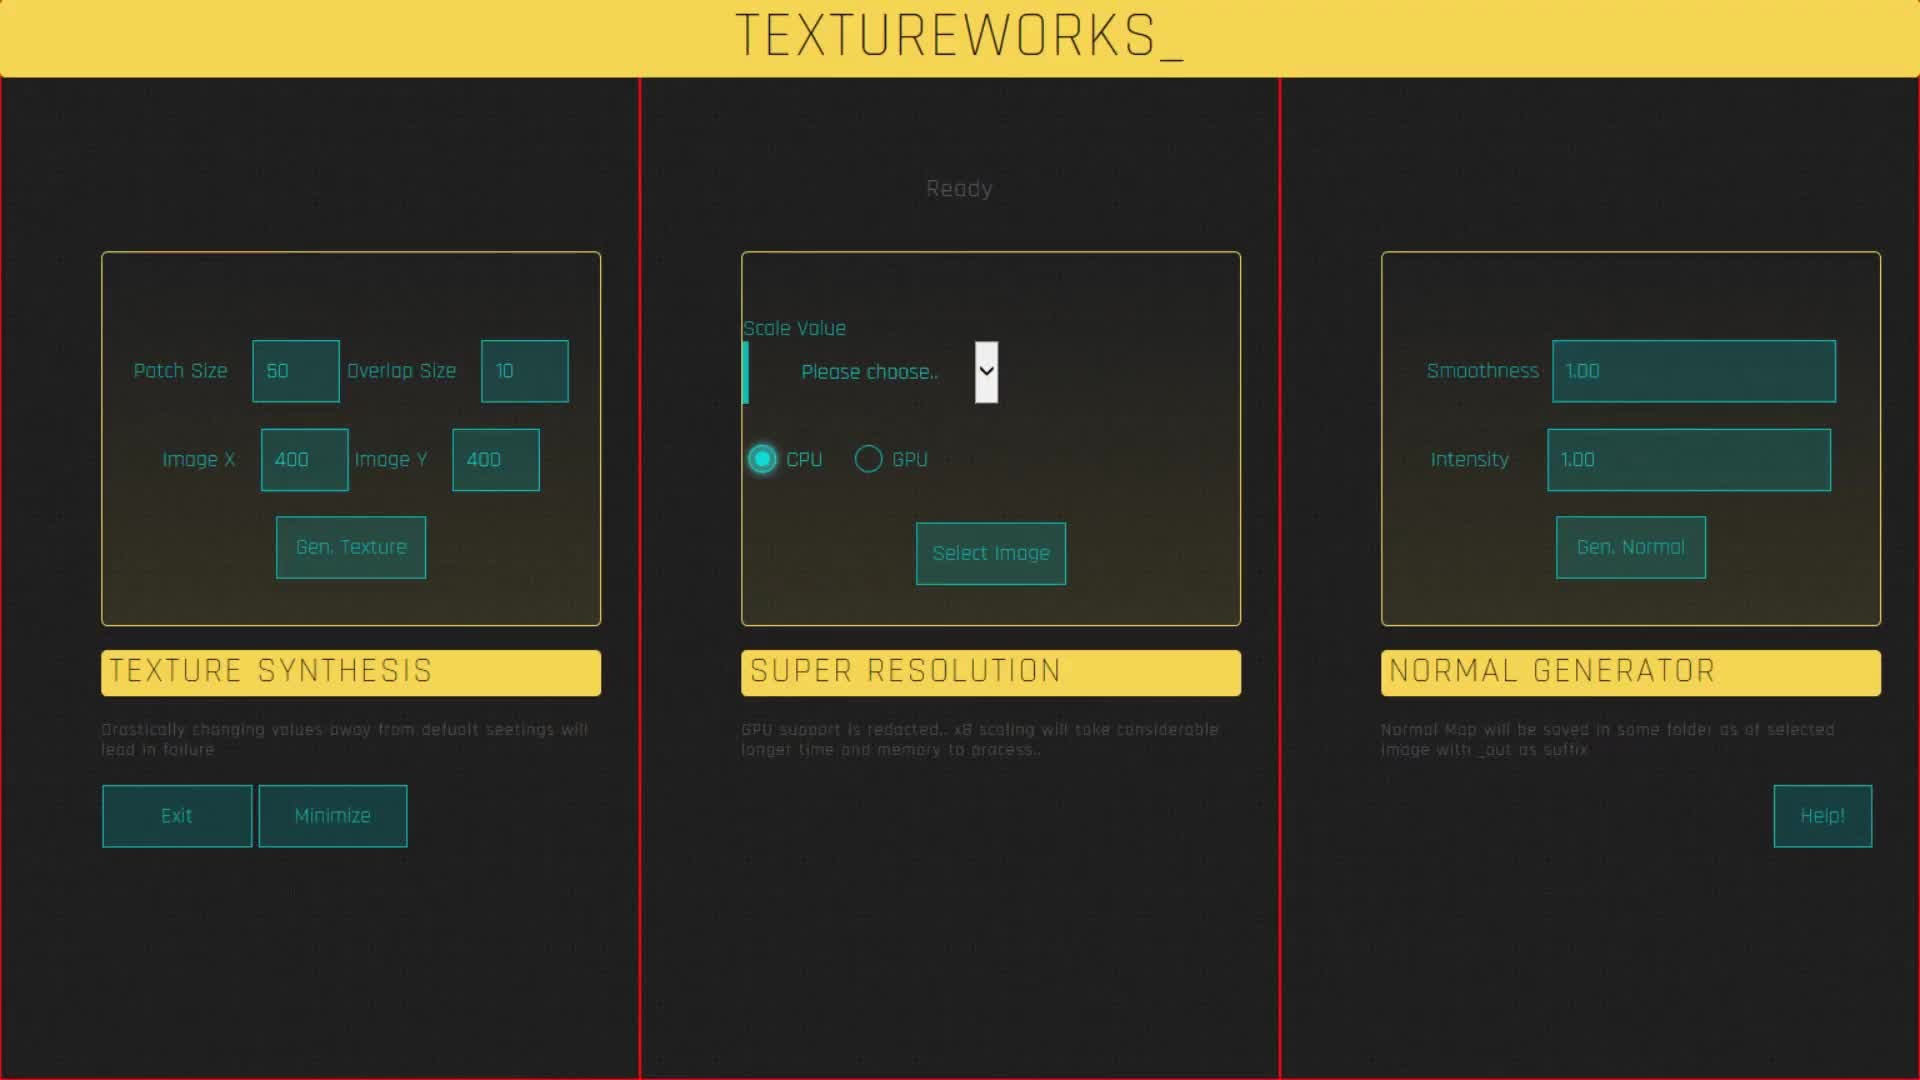The image size is (1920, 1080).
Task: Click the Image X input field
Action: click(304, 460)
